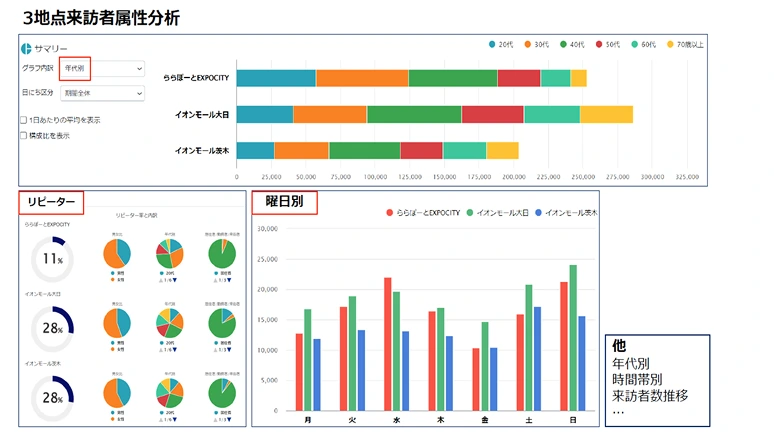774x433 pixels.
Task: Click the teal 60代 segment of イオンモール茨木 bar
Action: 464,151
